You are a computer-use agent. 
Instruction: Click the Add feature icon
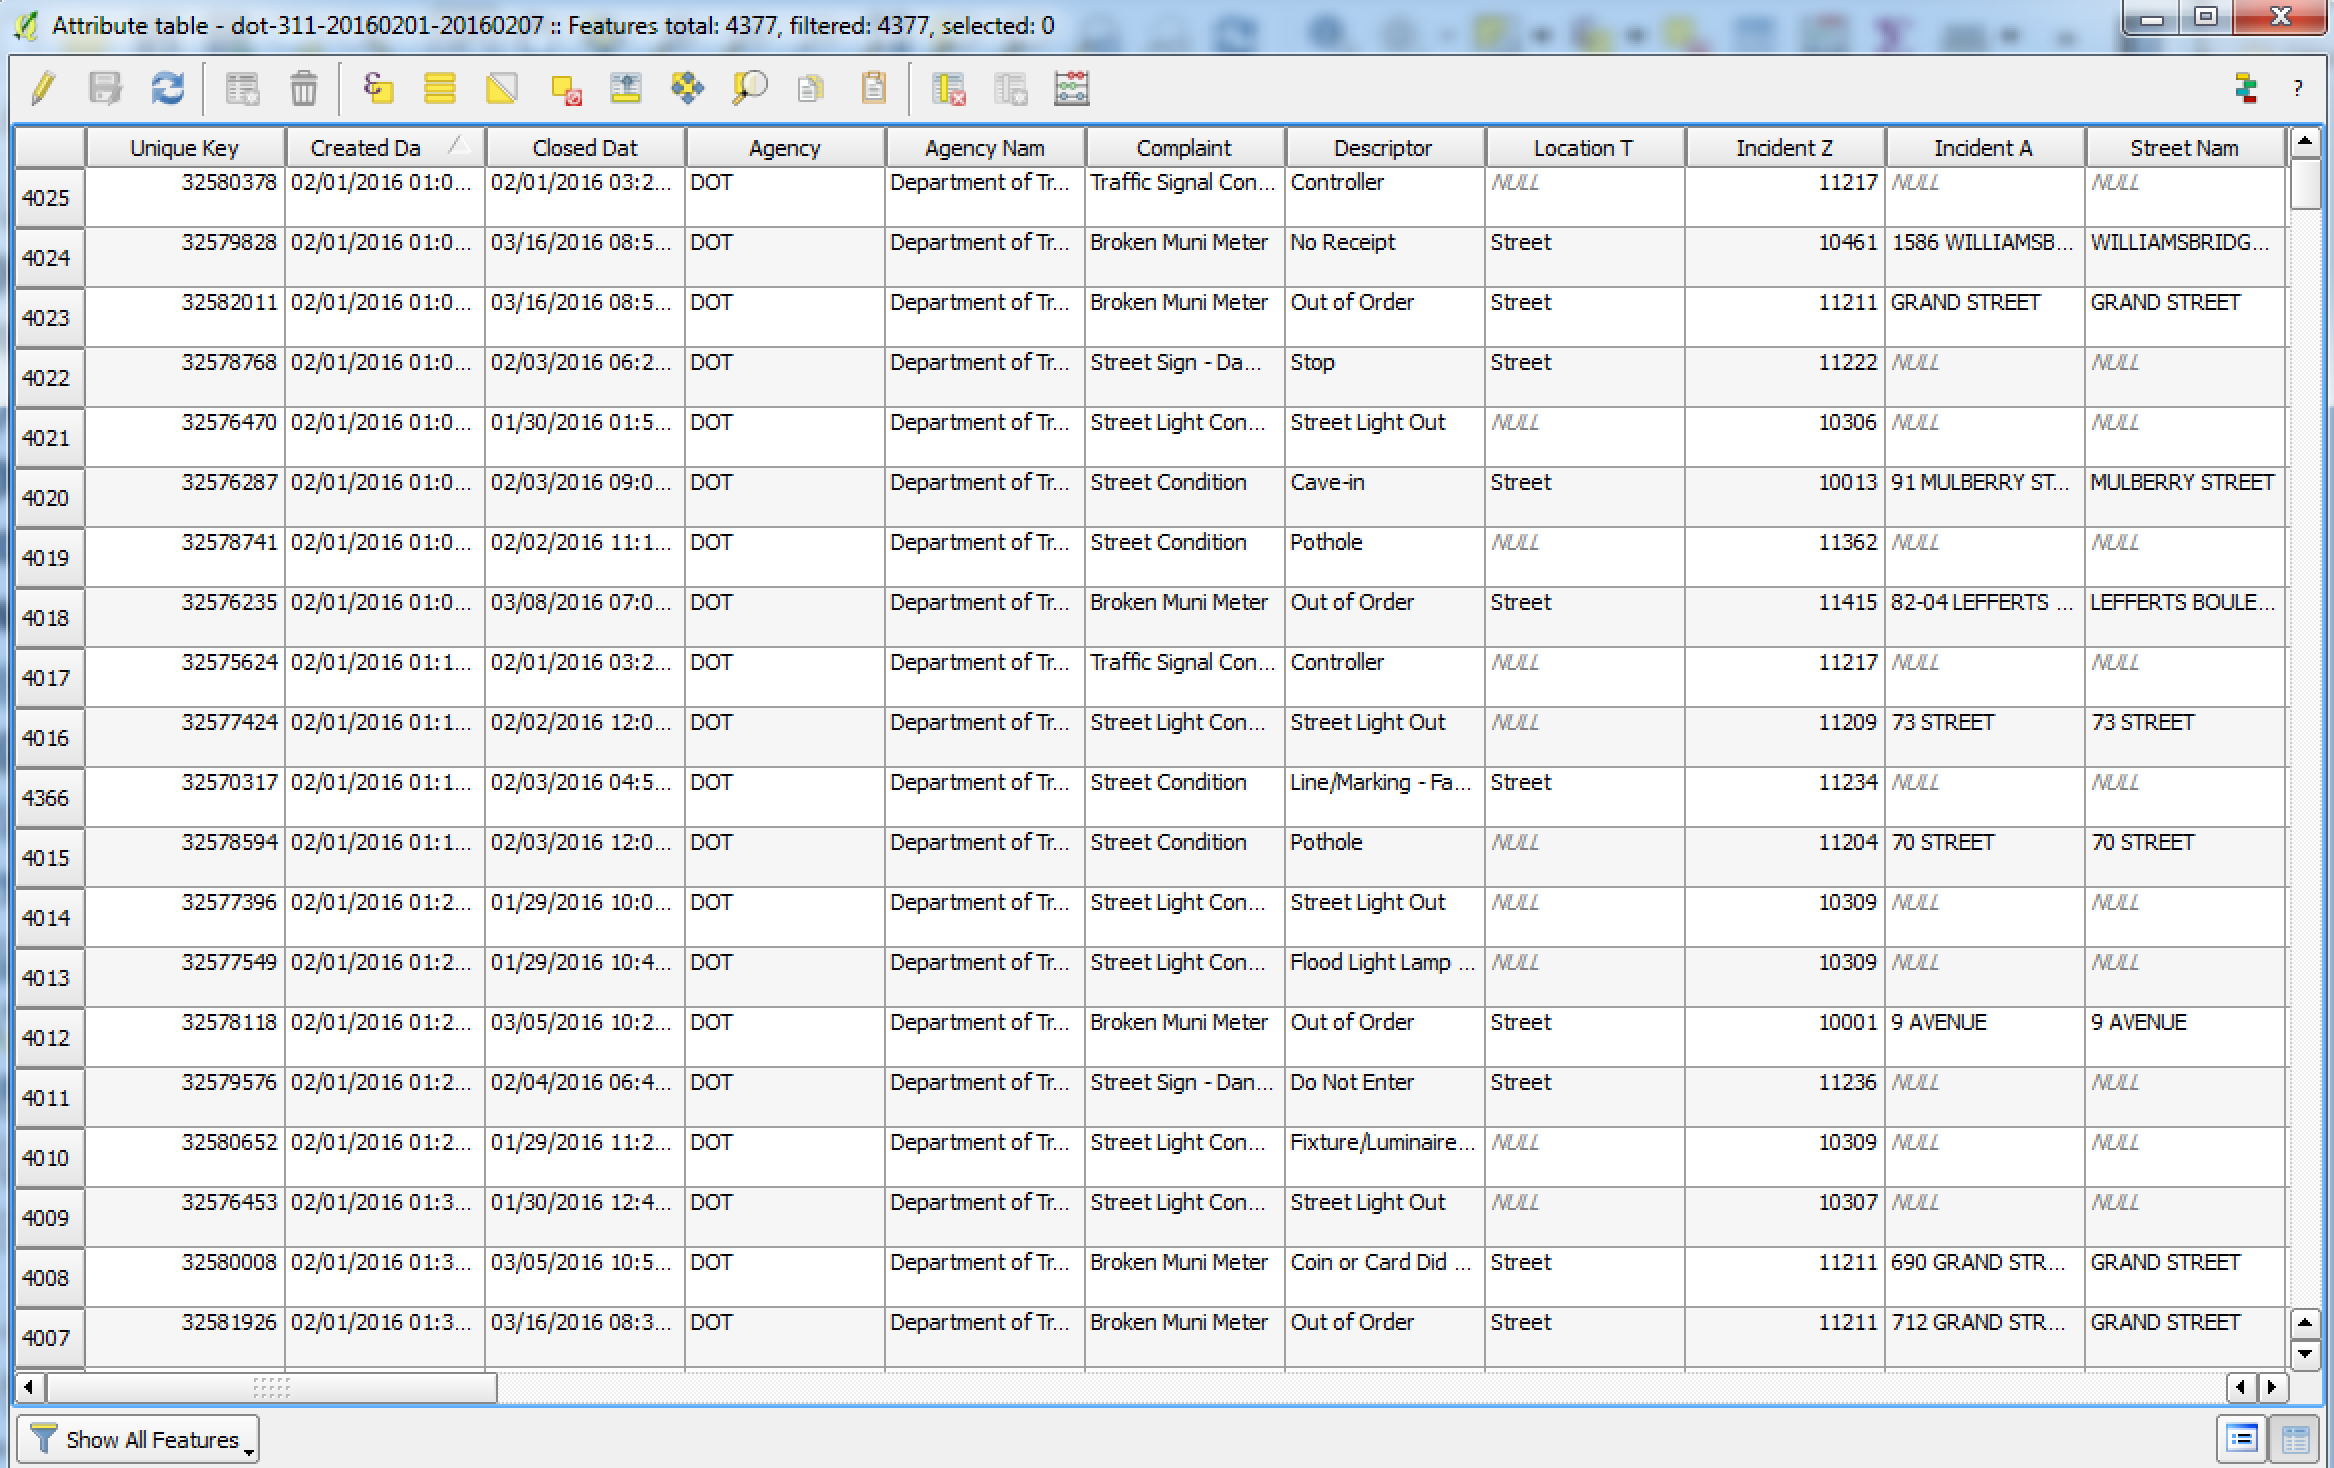(x=242, y=89)
